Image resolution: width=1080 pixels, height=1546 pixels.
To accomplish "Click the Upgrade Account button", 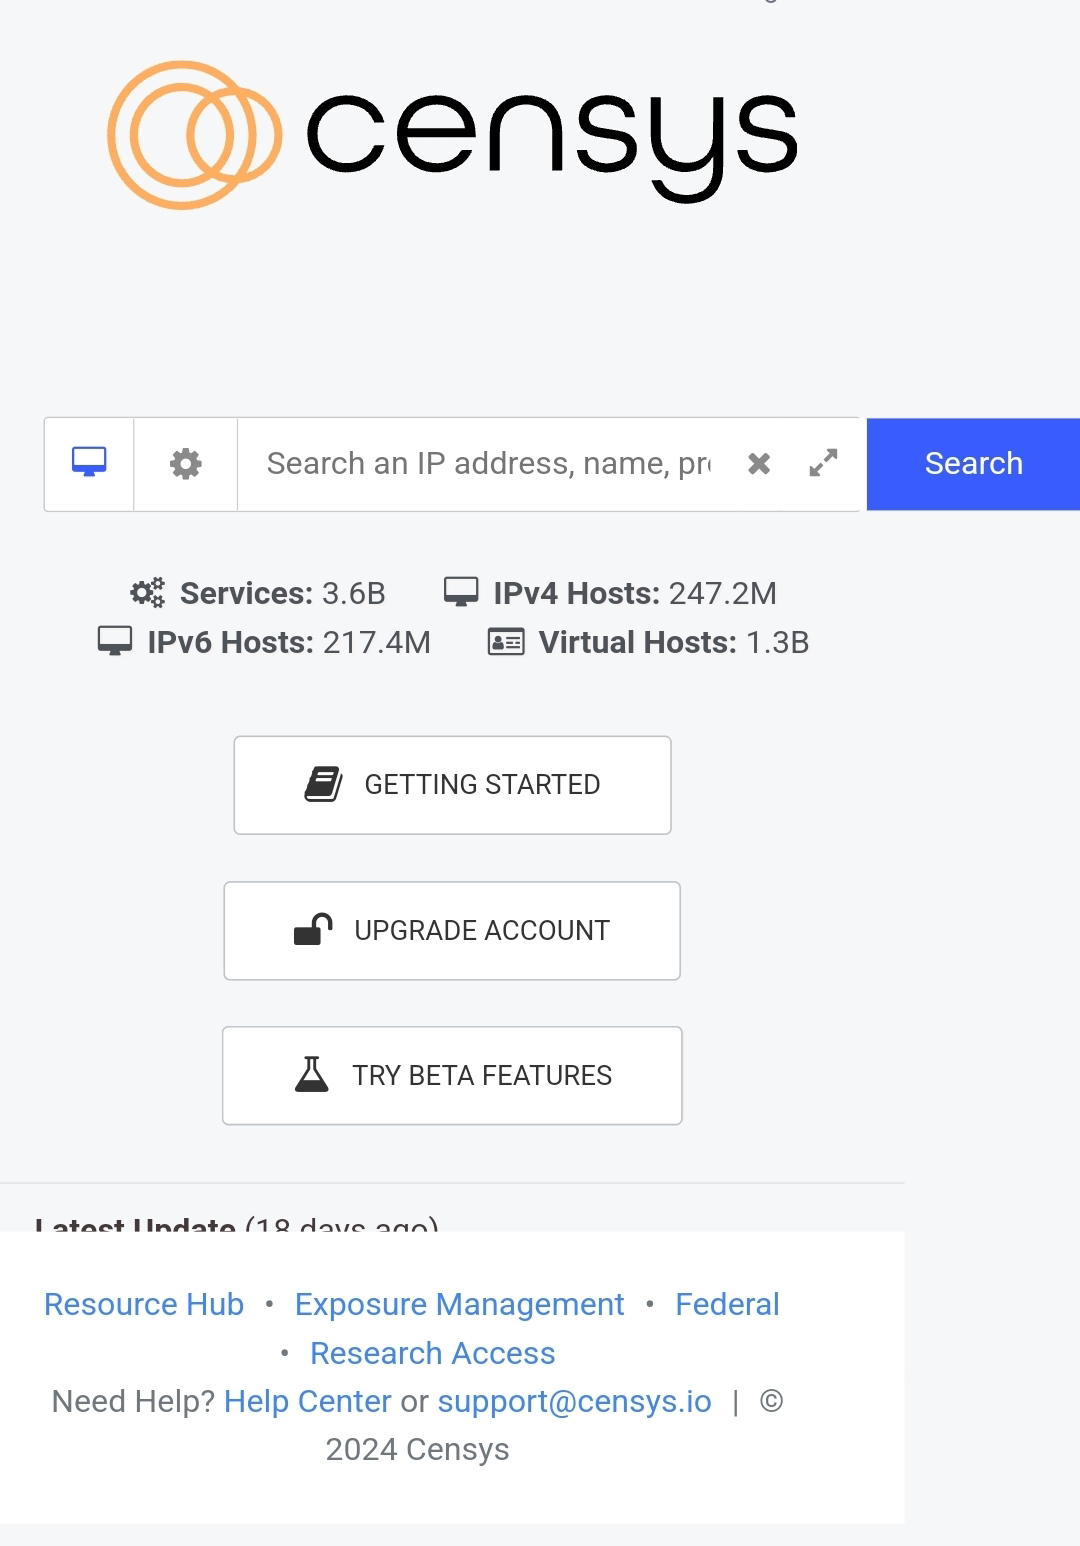I will click(452, 931).
